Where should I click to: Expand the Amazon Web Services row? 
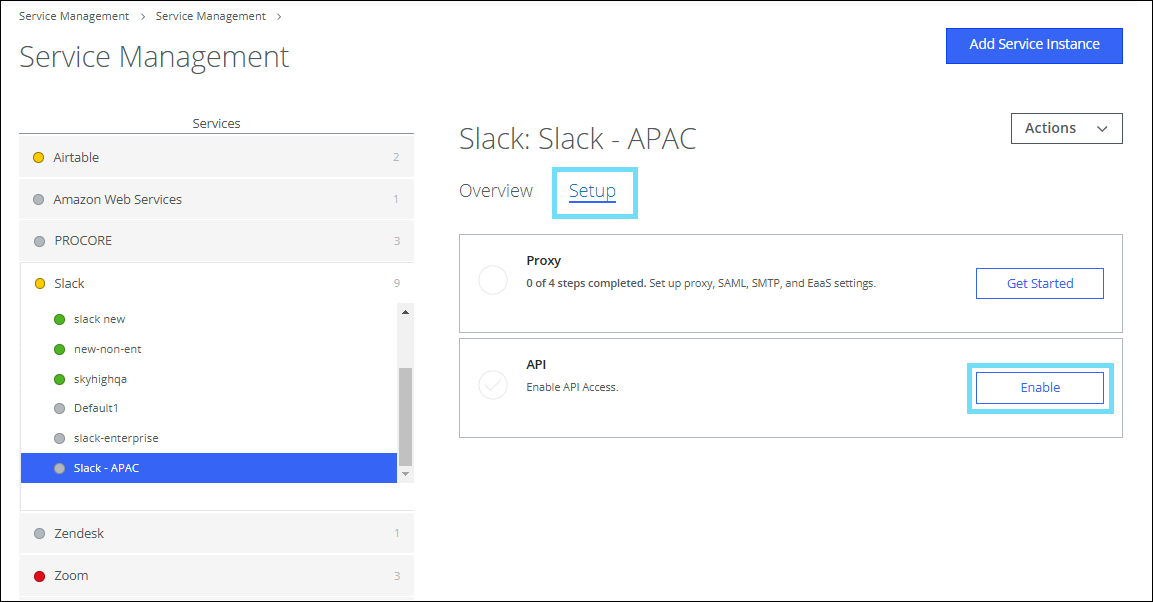(x=216, y=199)
